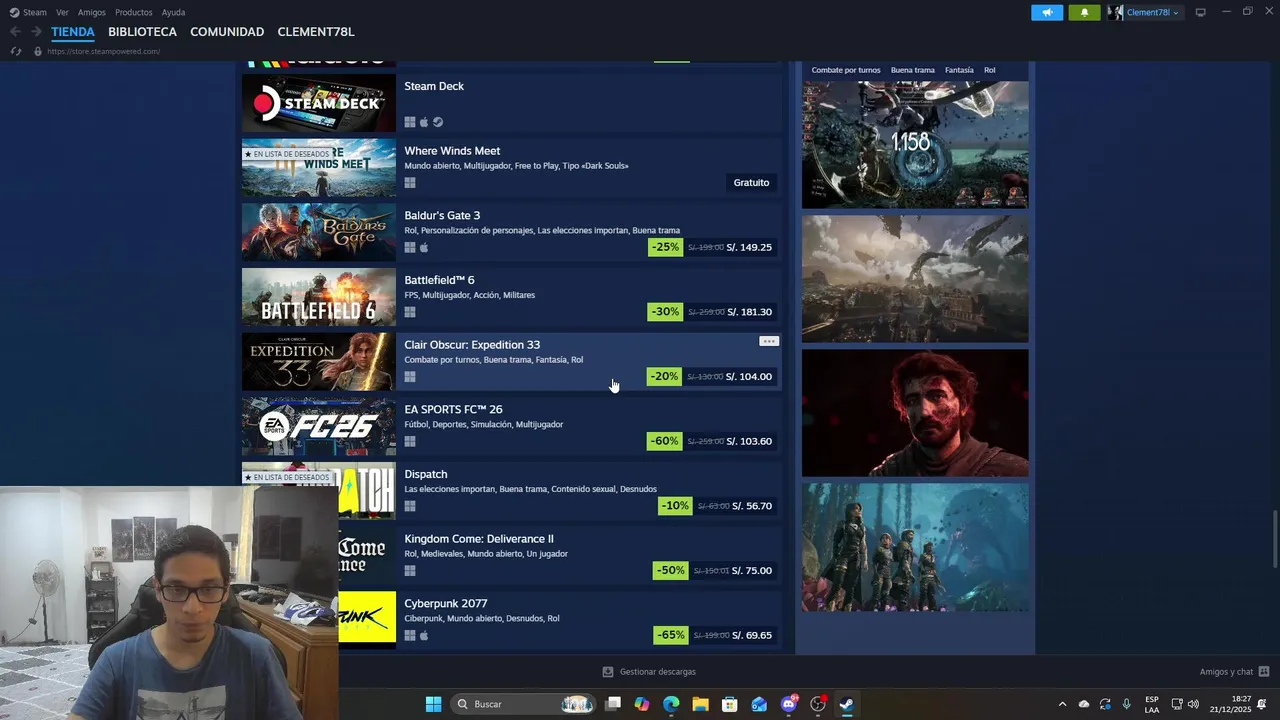The height and width of the screenshot is (720, 1280).
Task: Open the Steam Deck store entry
Action: [x=434, y=86]
